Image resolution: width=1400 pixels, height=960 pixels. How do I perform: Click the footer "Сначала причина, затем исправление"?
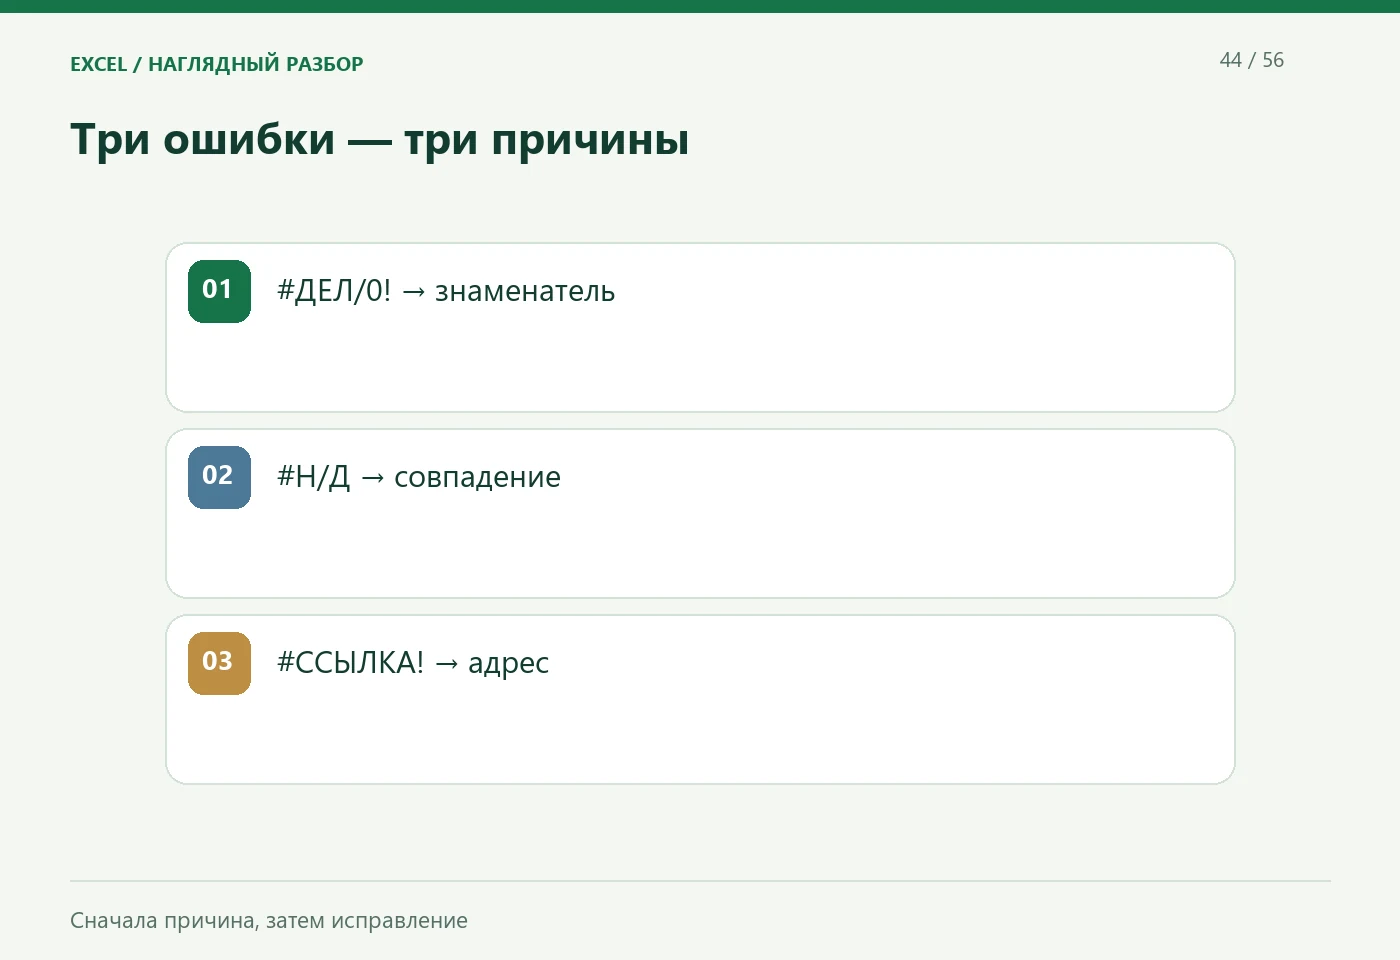(x=269, y=920)
